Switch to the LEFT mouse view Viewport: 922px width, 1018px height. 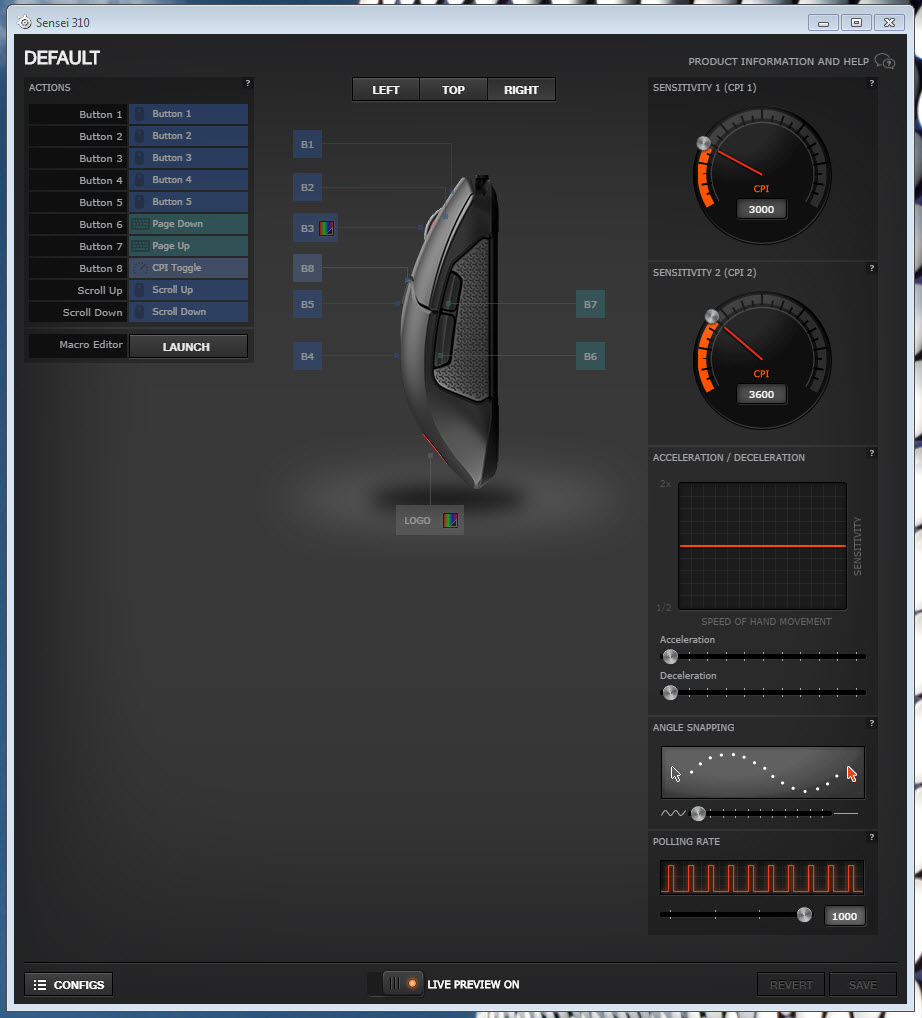(x=386, y=90)
